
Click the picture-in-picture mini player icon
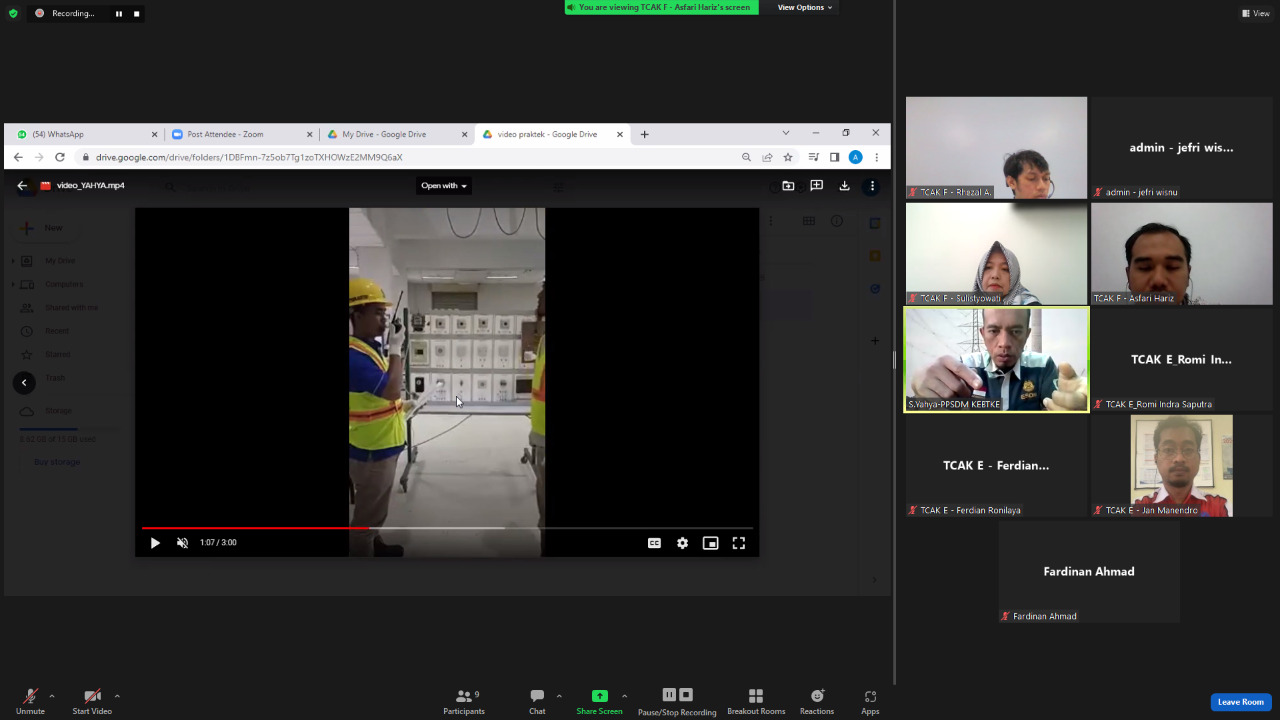[x=710, y=543]
